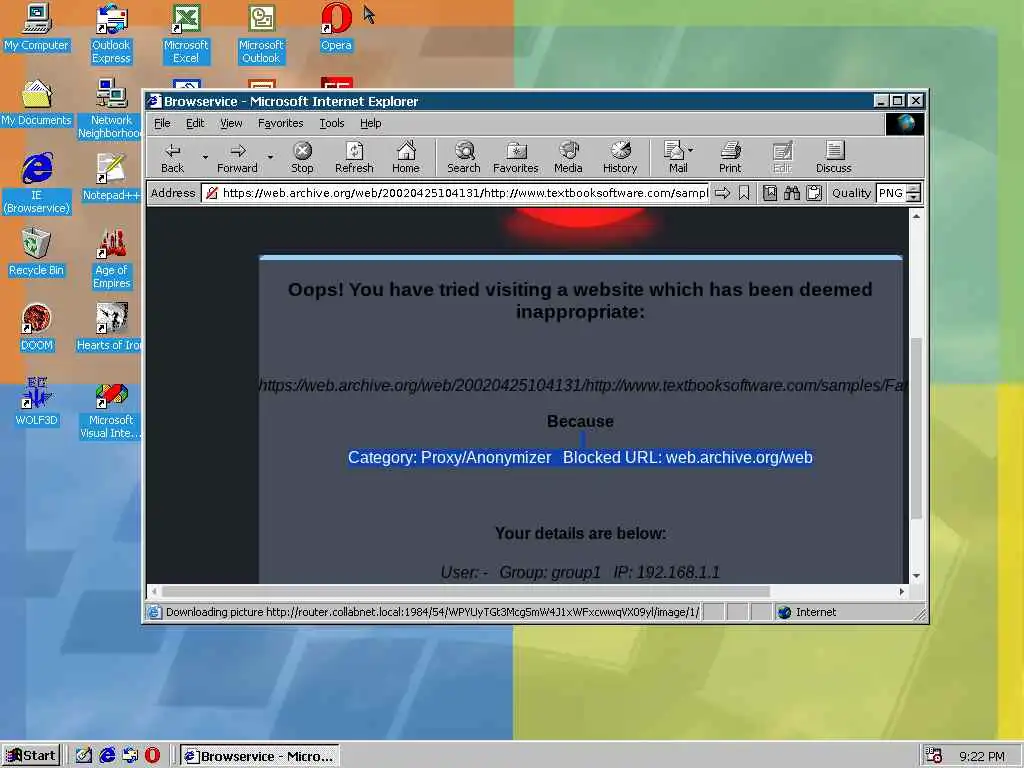1024x768 pixels.
Task: Go to the Home page icon
Action: pos(406,157)
